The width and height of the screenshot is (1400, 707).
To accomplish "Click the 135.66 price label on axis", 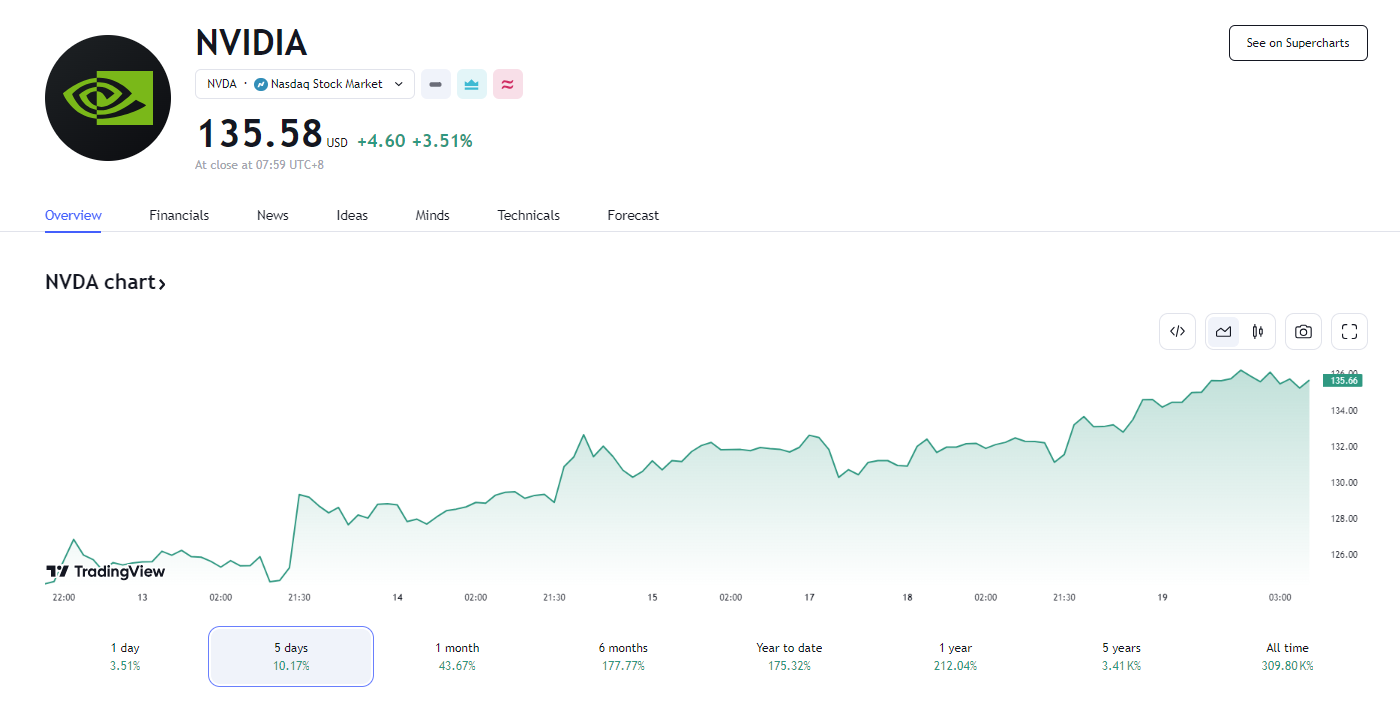I will tap(1342, 380).
